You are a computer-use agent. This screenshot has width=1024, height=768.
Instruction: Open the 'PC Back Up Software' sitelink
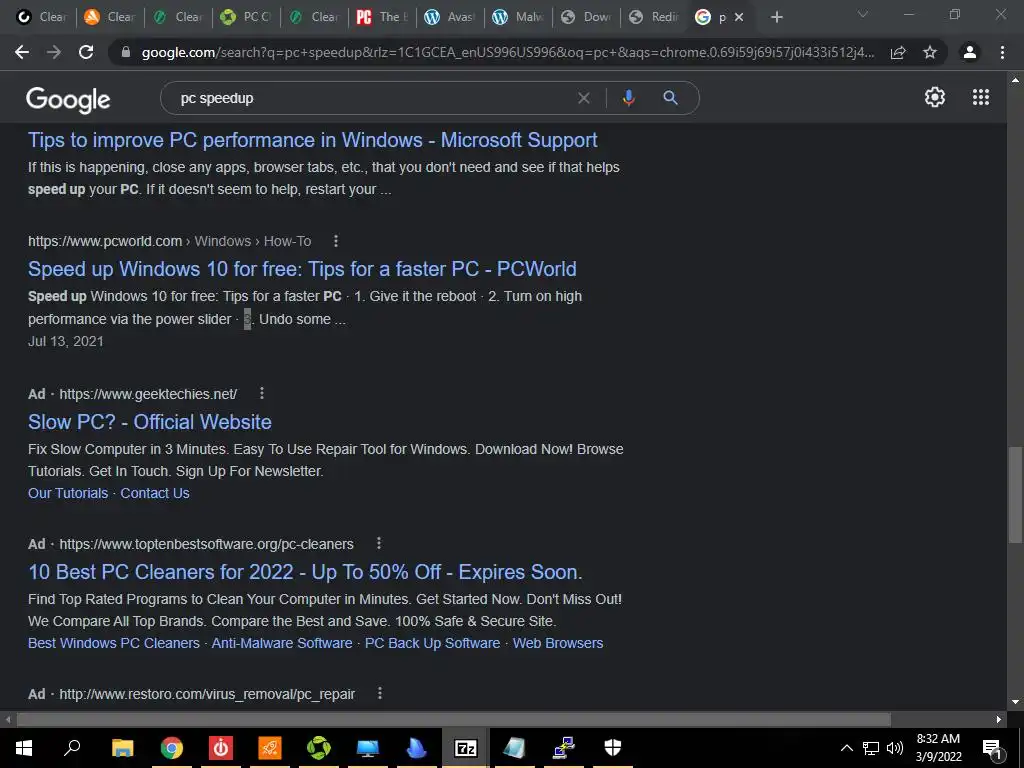tap(432, 643)
